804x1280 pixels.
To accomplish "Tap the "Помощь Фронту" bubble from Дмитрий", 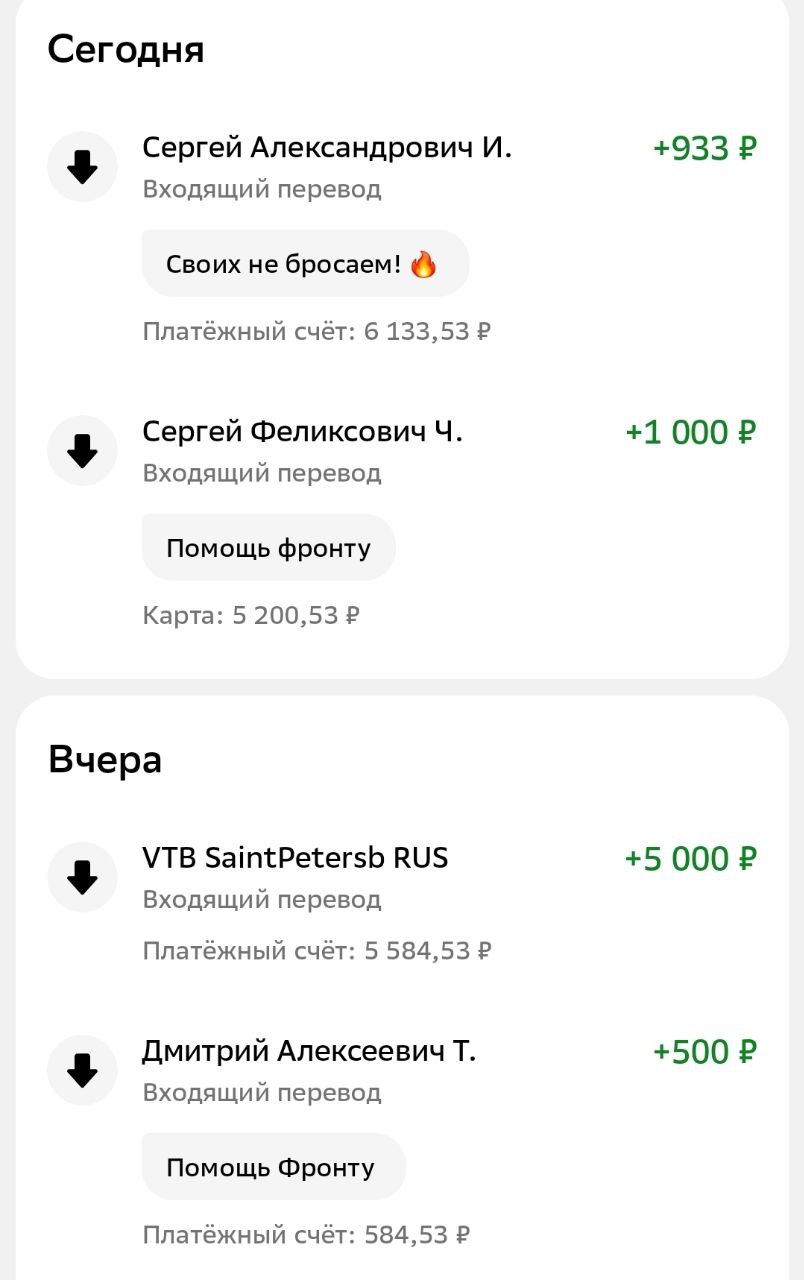I will [272, 1167].
